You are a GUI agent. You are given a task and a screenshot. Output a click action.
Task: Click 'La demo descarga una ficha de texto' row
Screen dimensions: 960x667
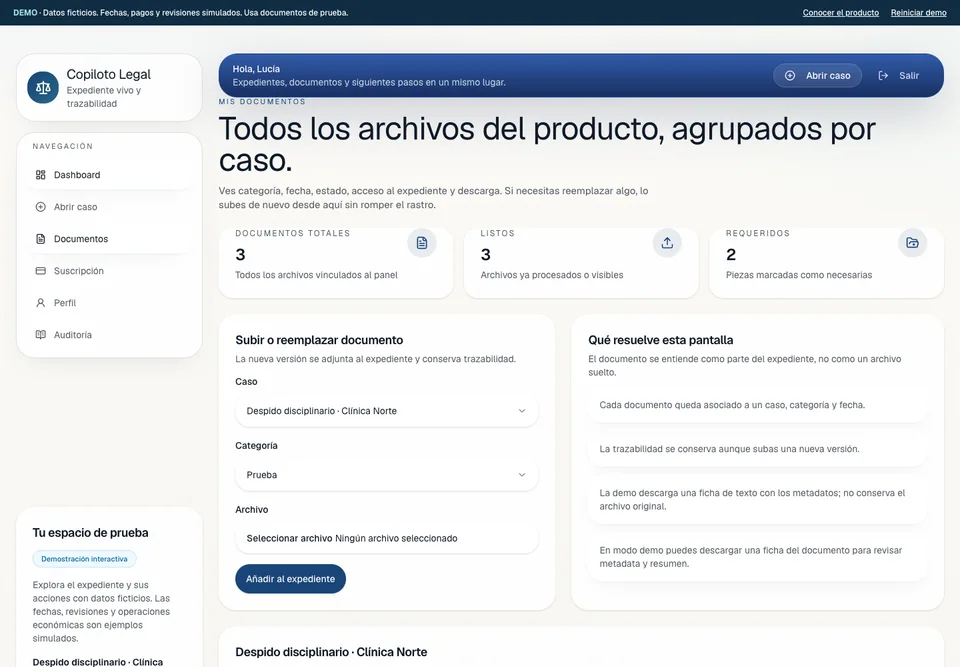click(757, 500)
